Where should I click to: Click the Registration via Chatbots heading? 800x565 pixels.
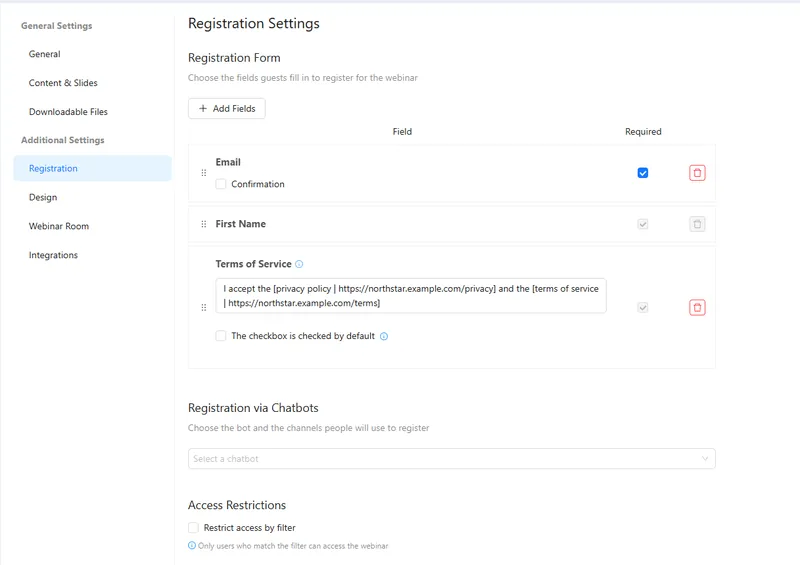(253, 408)
